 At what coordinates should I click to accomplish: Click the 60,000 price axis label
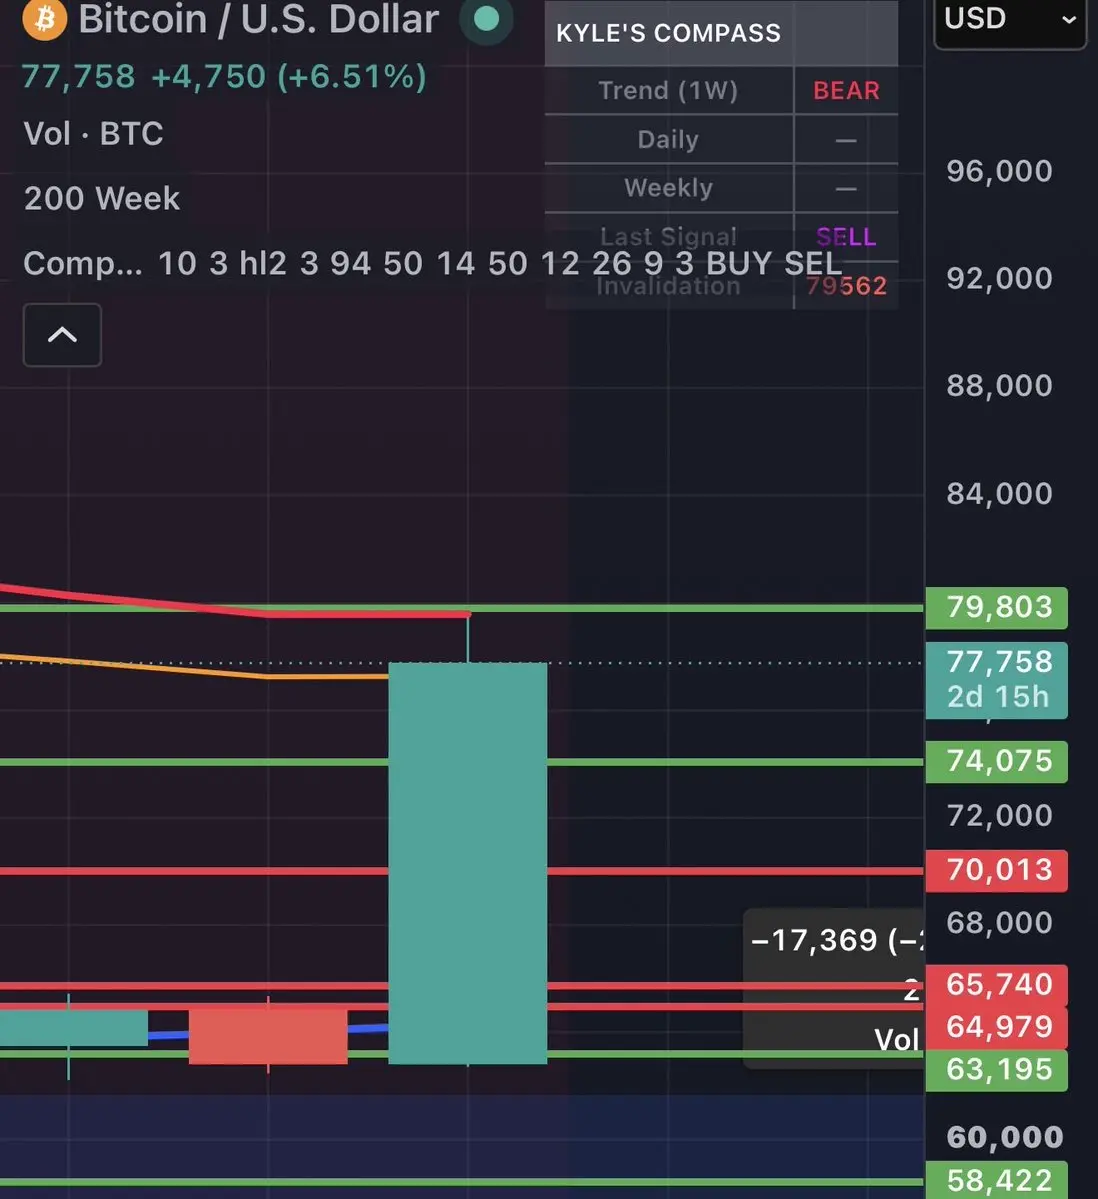pos(1005,1138)
